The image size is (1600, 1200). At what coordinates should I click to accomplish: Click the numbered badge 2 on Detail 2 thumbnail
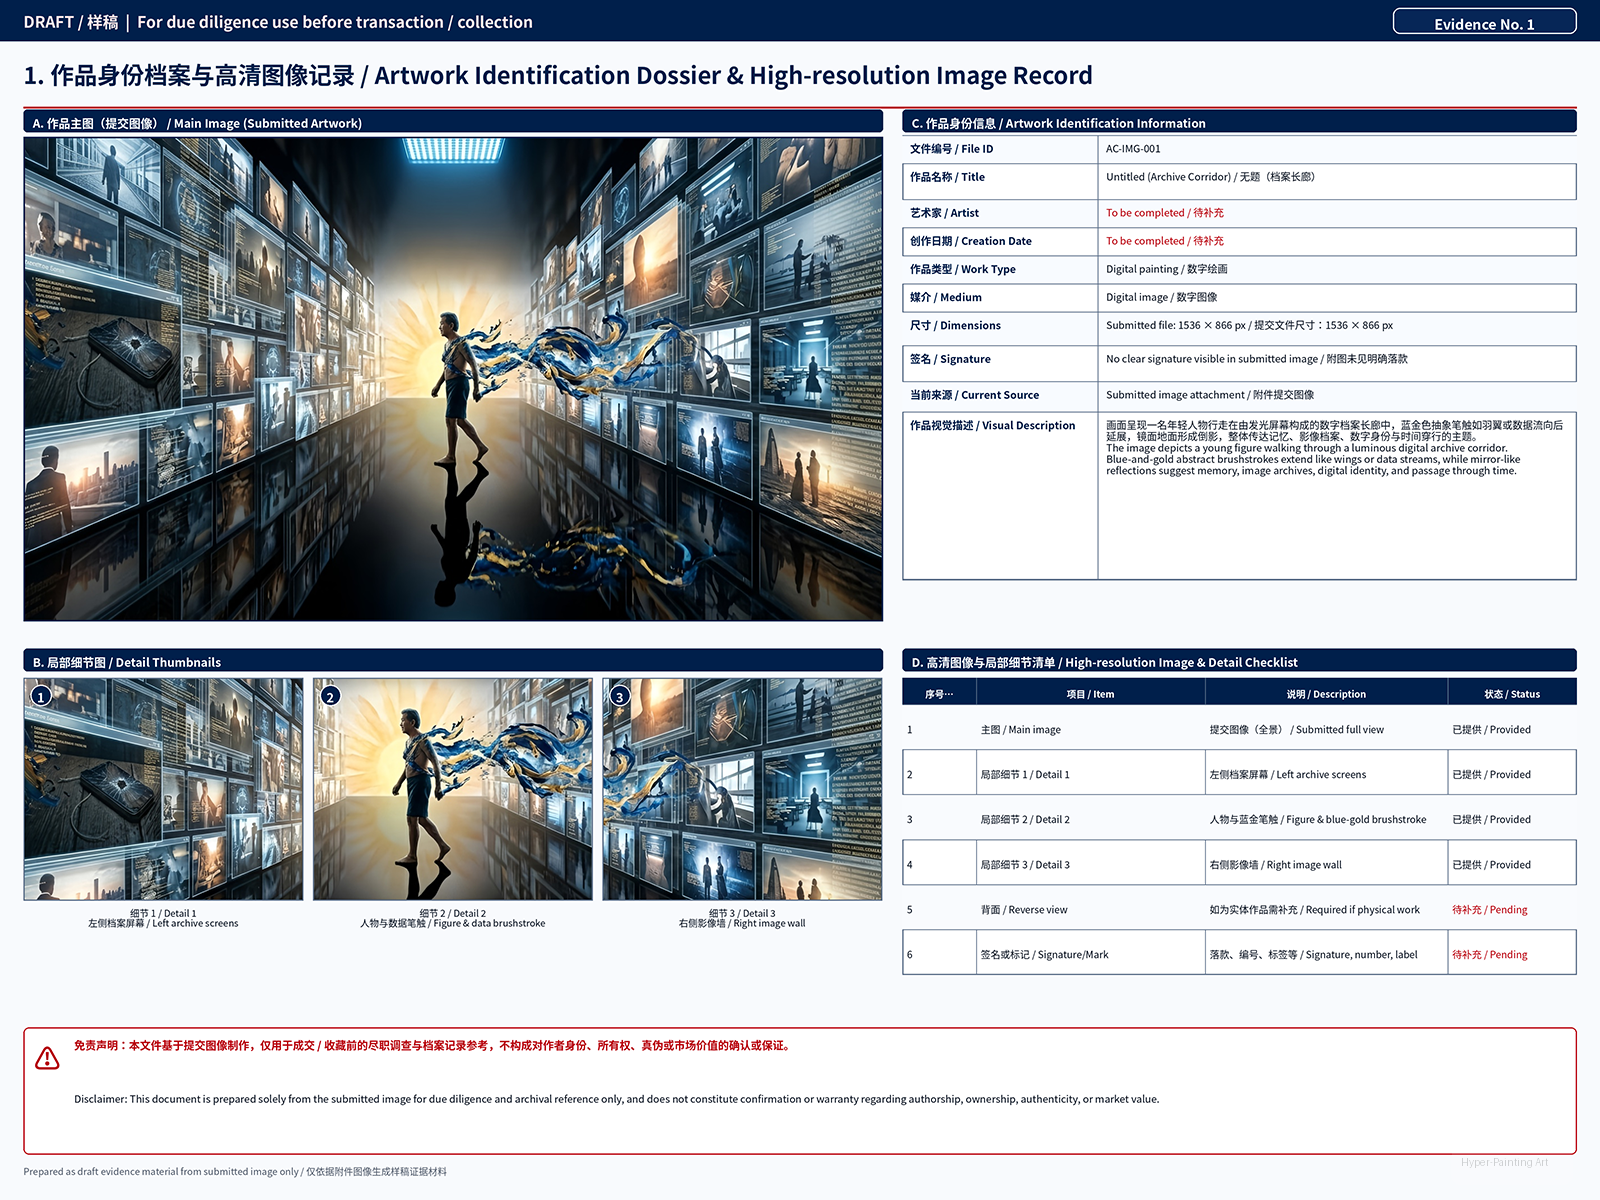(331, 696)
